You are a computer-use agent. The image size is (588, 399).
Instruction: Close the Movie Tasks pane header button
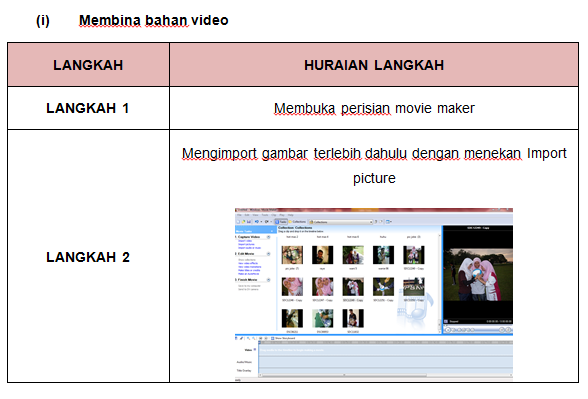point(272,231)
